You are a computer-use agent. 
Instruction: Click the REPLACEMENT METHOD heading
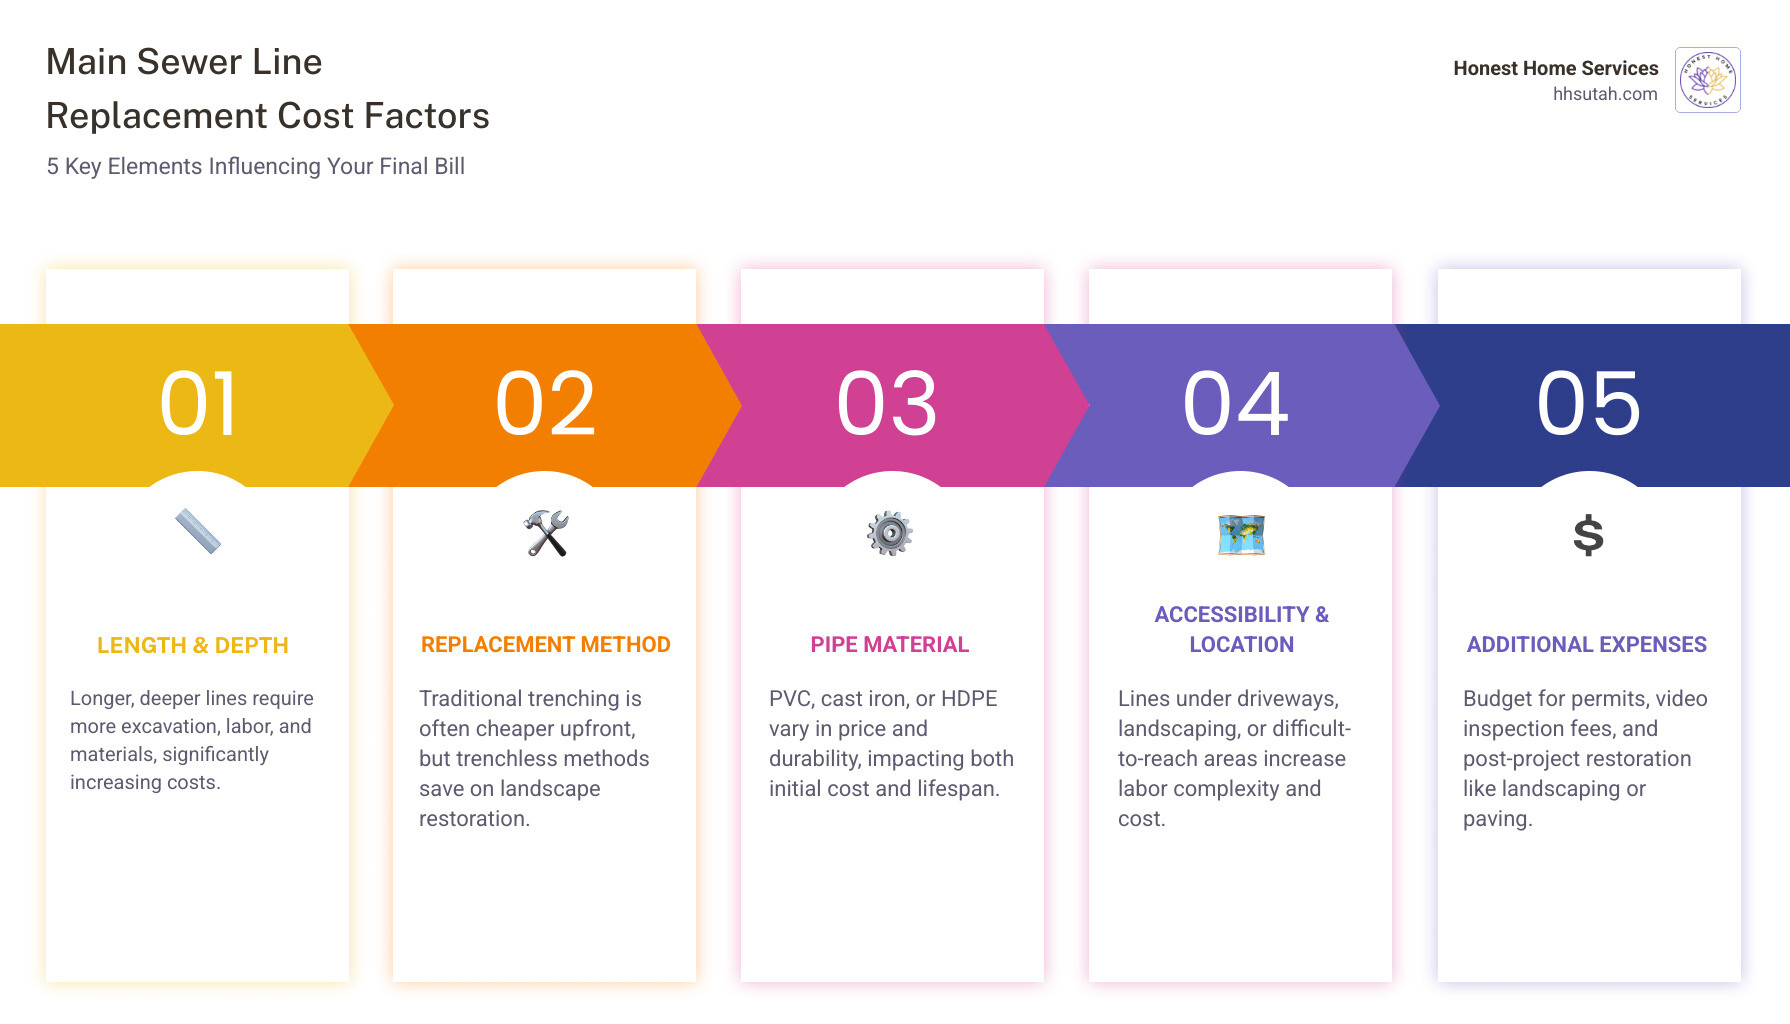[x=546, y=644]
